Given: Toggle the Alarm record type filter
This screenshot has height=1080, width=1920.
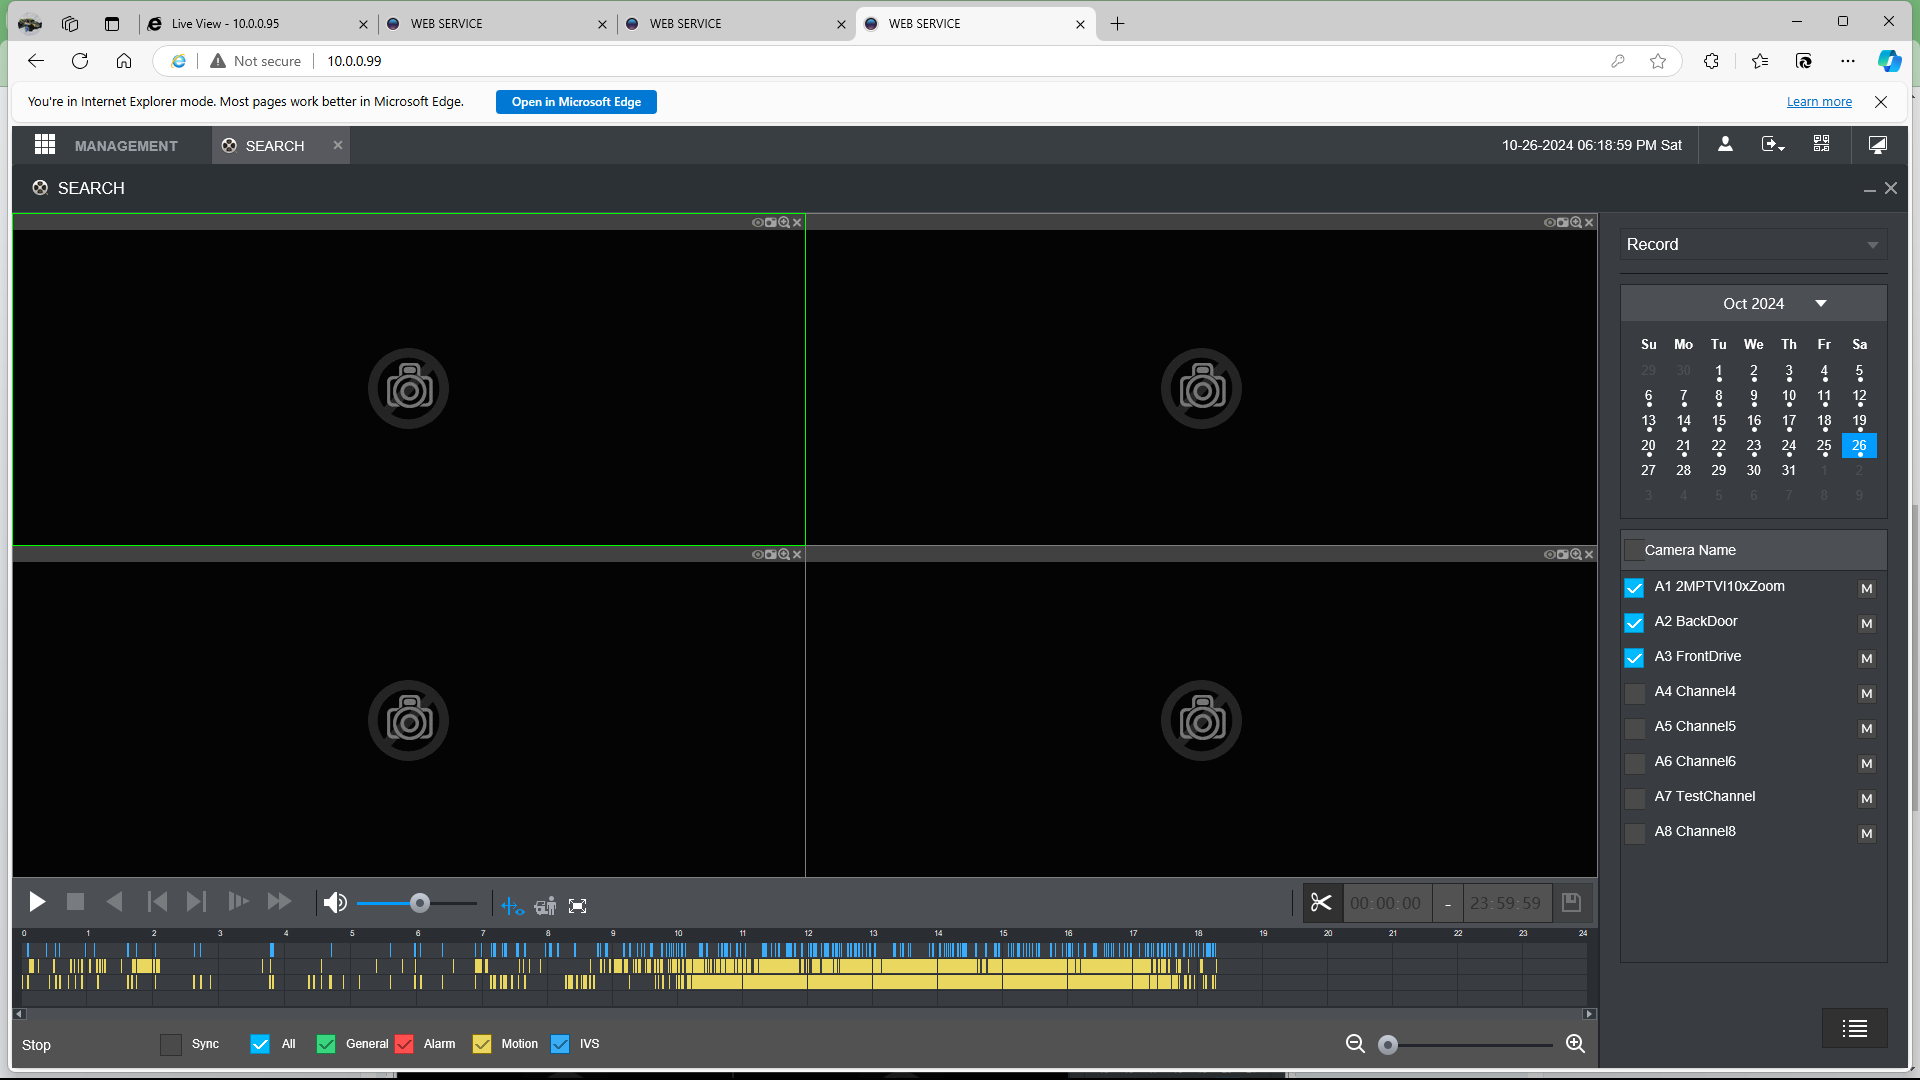Looking at the screenshot, I should coord(404,1044).
